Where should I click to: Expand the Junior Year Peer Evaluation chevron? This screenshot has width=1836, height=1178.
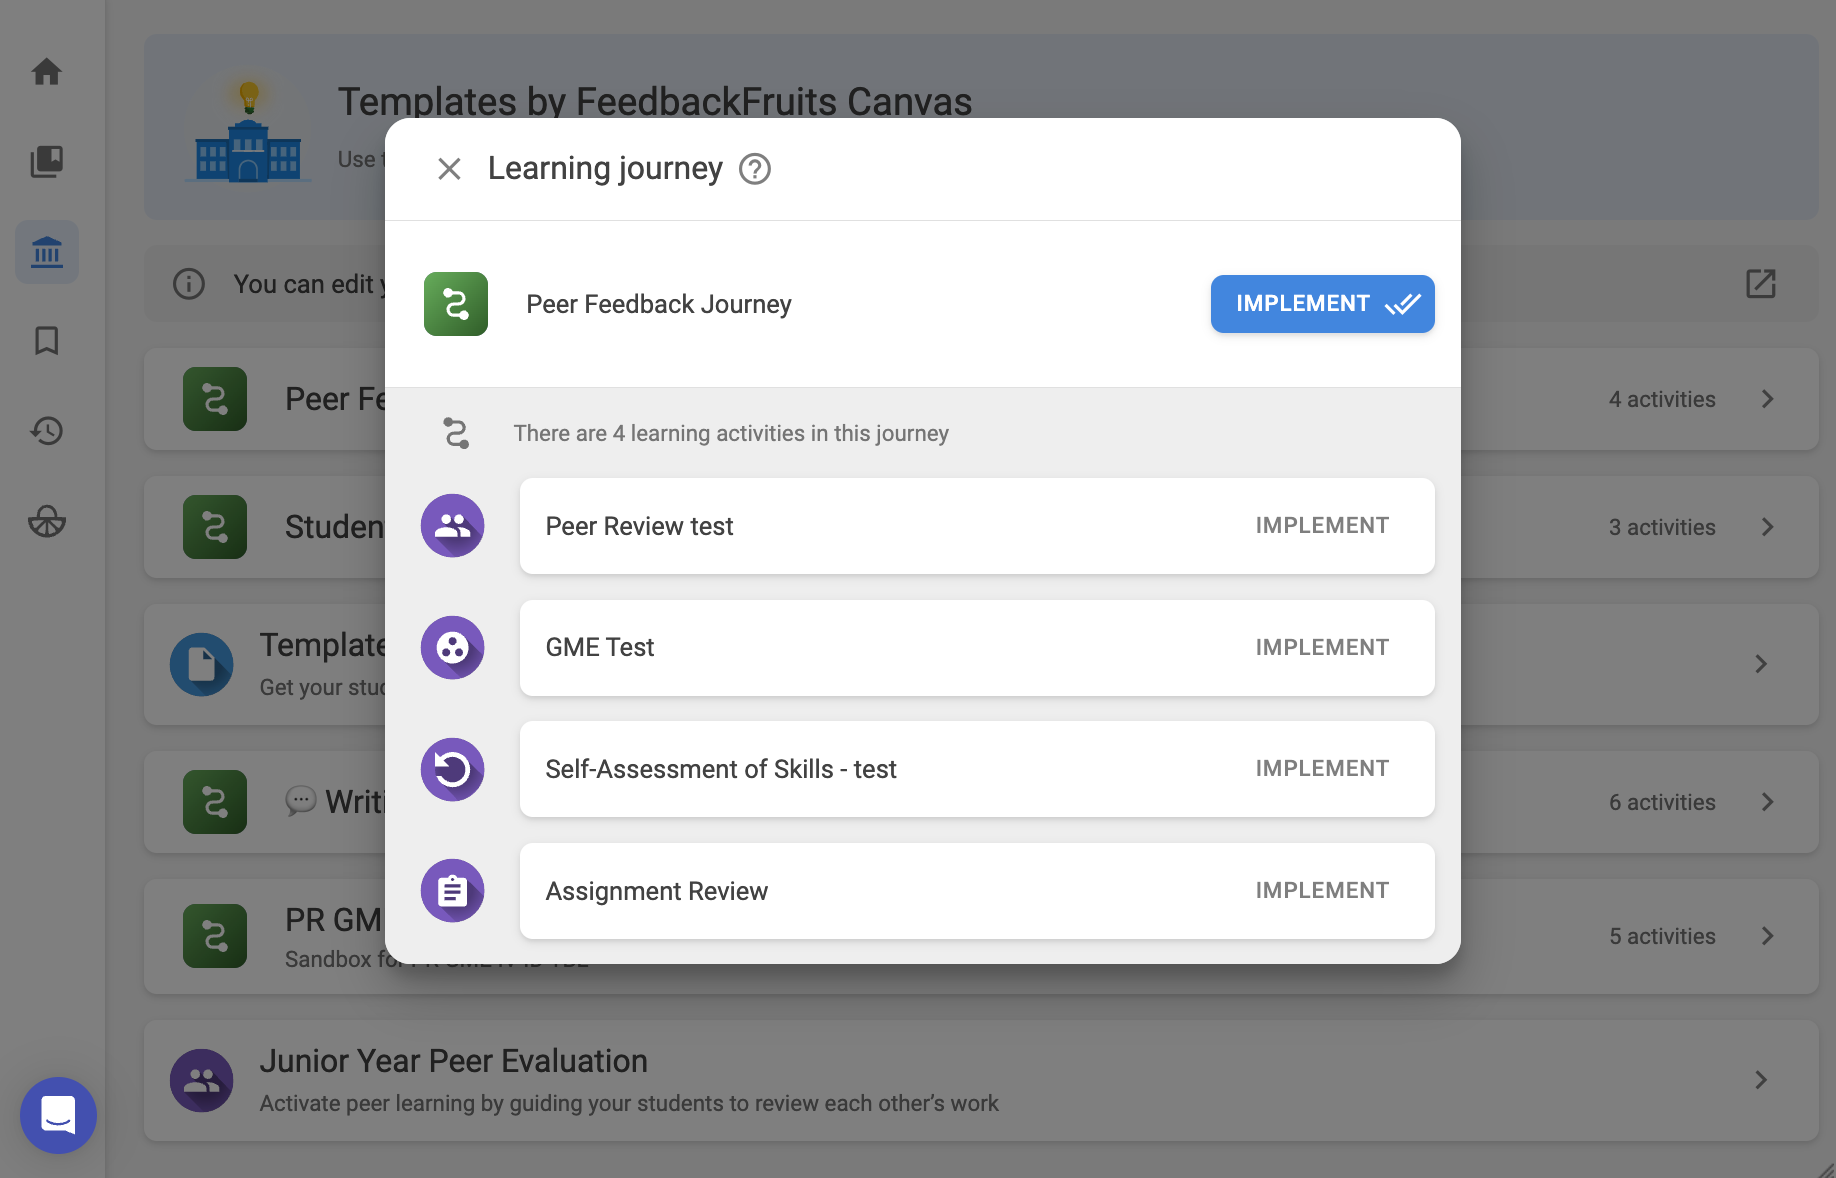pos(1762,1080)
